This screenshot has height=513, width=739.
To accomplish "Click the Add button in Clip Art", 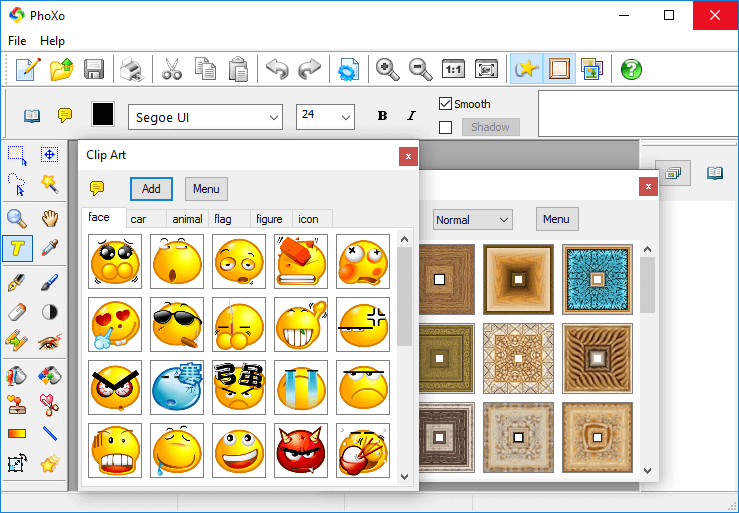I will pos(151,189).
